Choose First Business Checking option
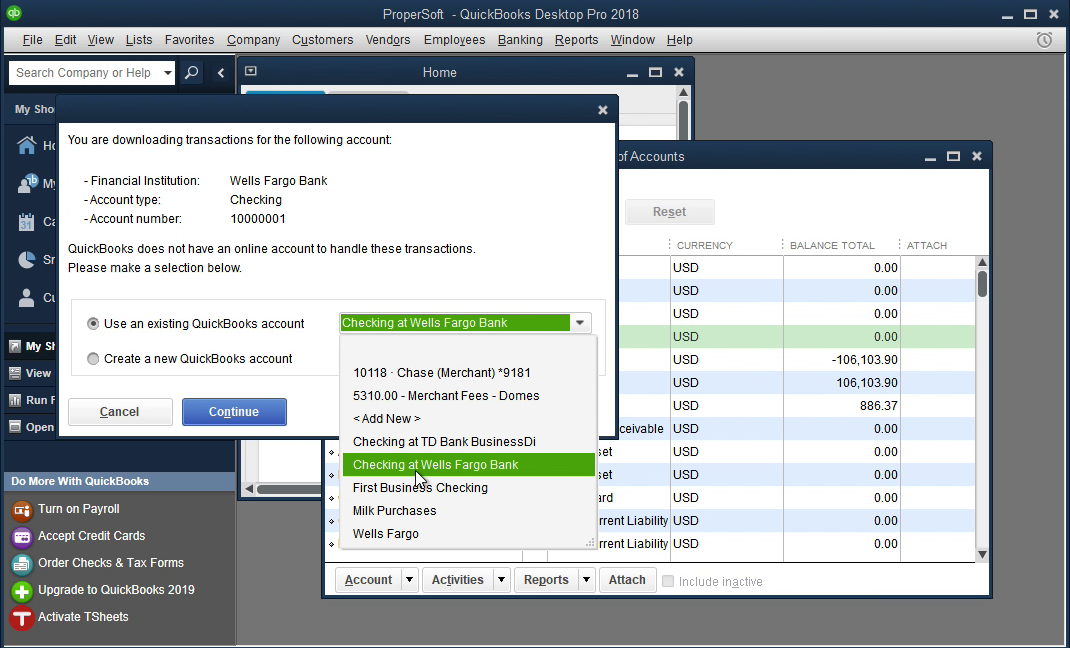 click(x=469, y=488)
